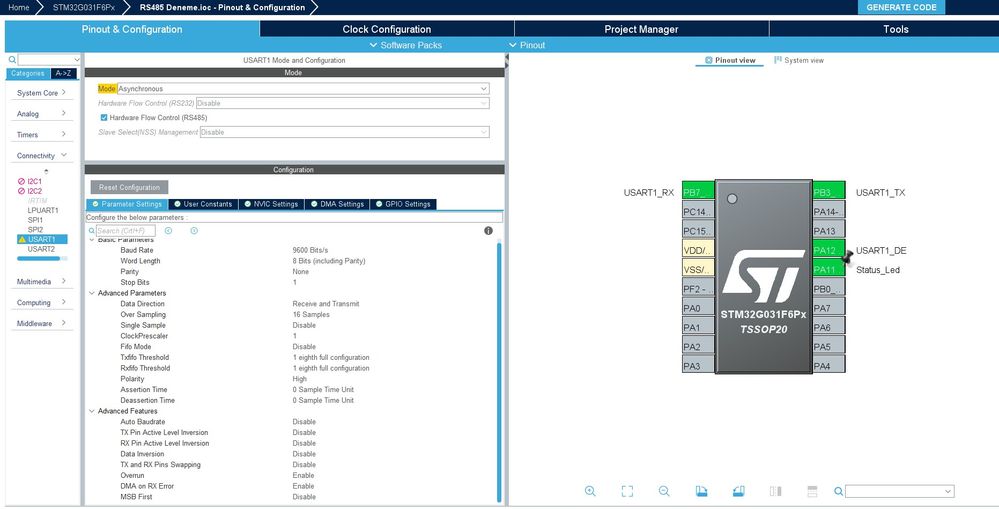Open the DMA Settings tab
Viewport: 999px width, 509px height.
(337, 204)
